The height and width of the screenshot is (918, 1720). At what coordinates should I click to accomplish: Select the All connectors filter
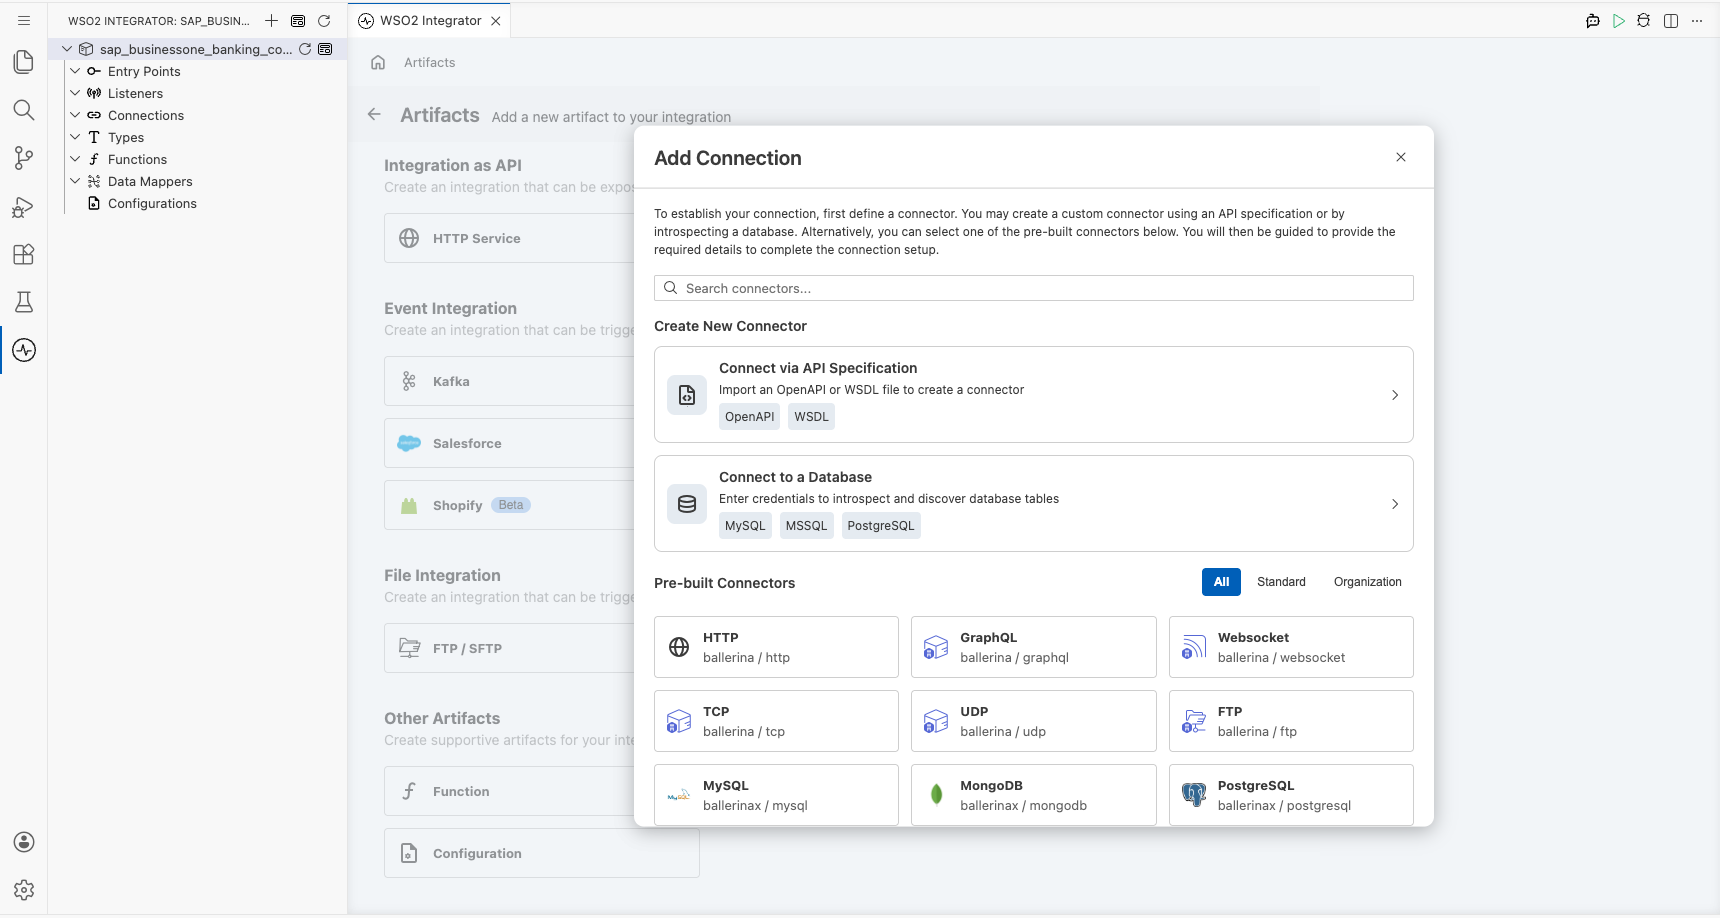click(x=1221, y=582)
